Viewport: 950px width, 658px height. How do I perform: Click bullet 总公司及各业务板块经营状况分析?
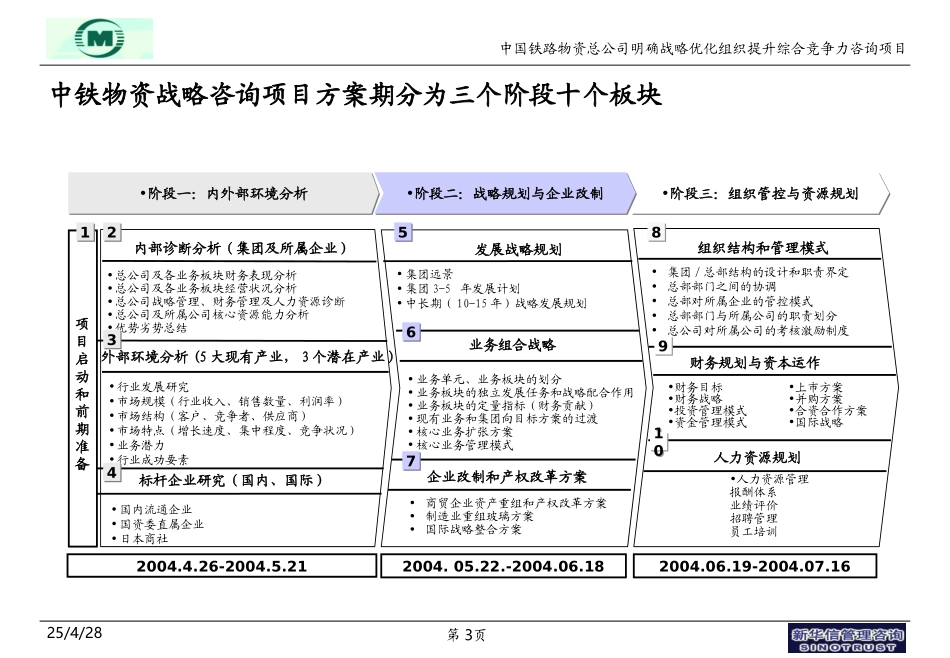coord(203,288)
